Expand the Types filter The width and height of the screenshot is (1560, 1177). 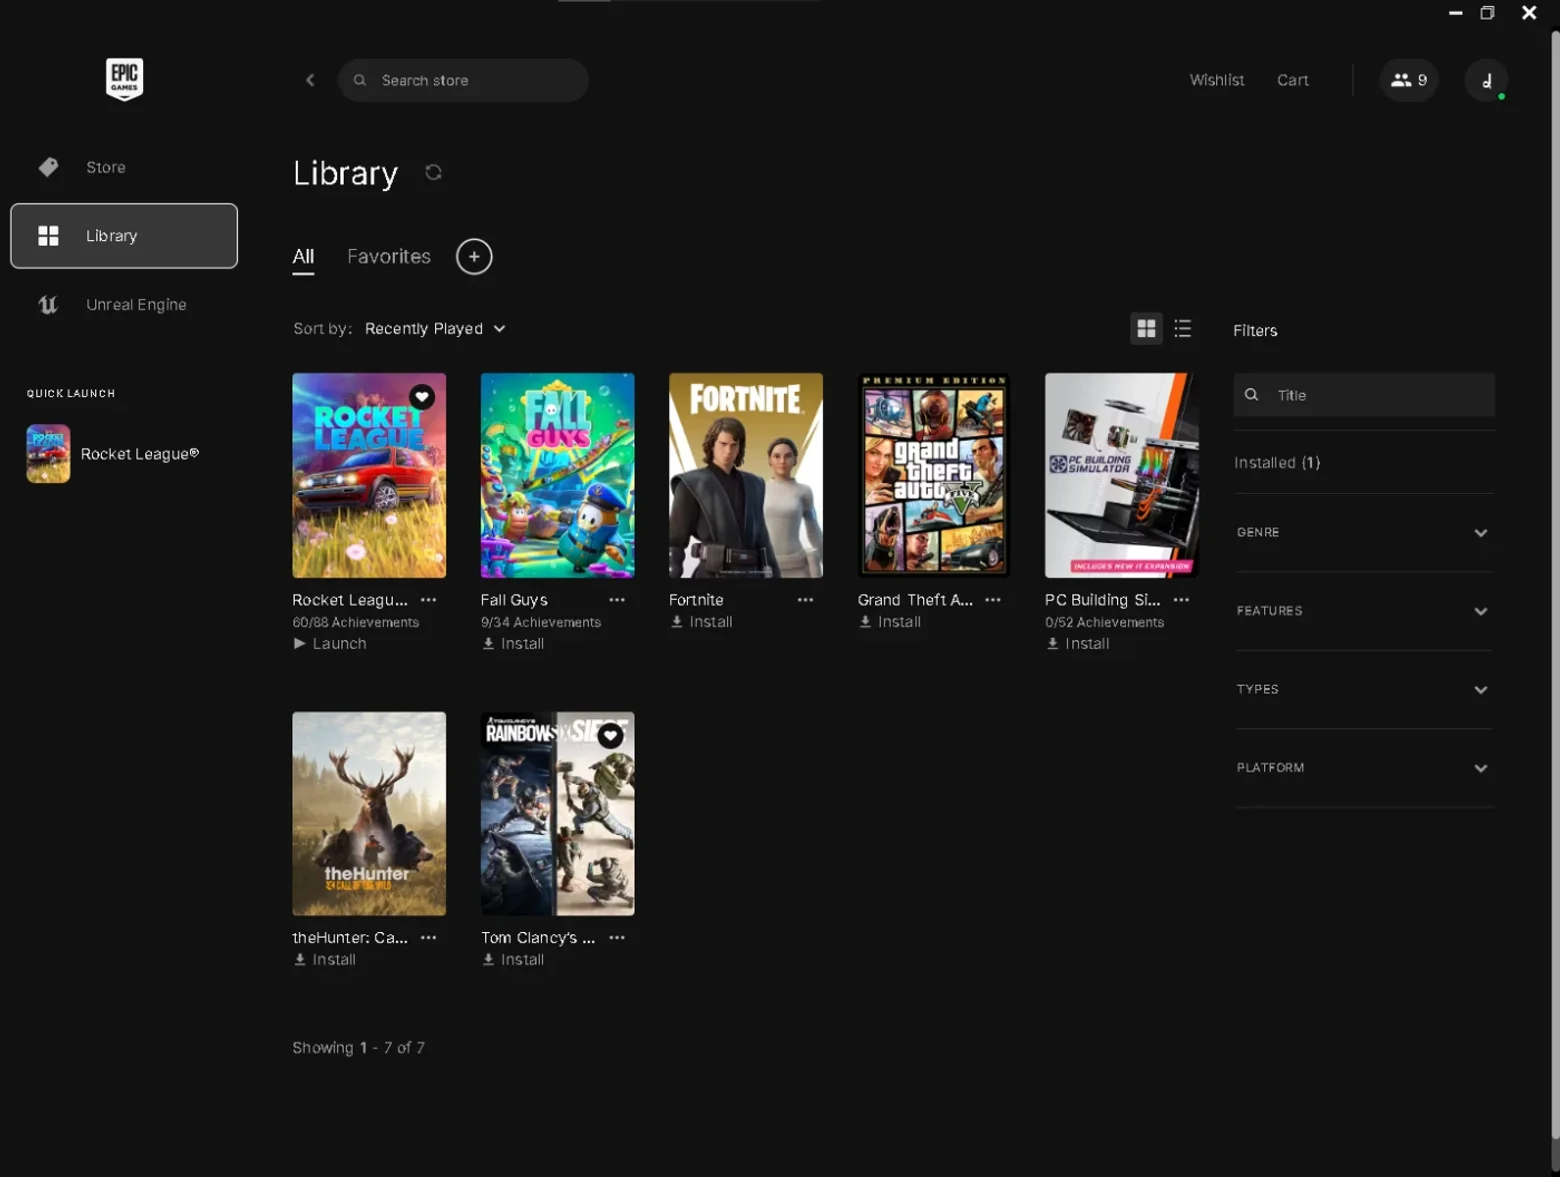(1364, 690)
